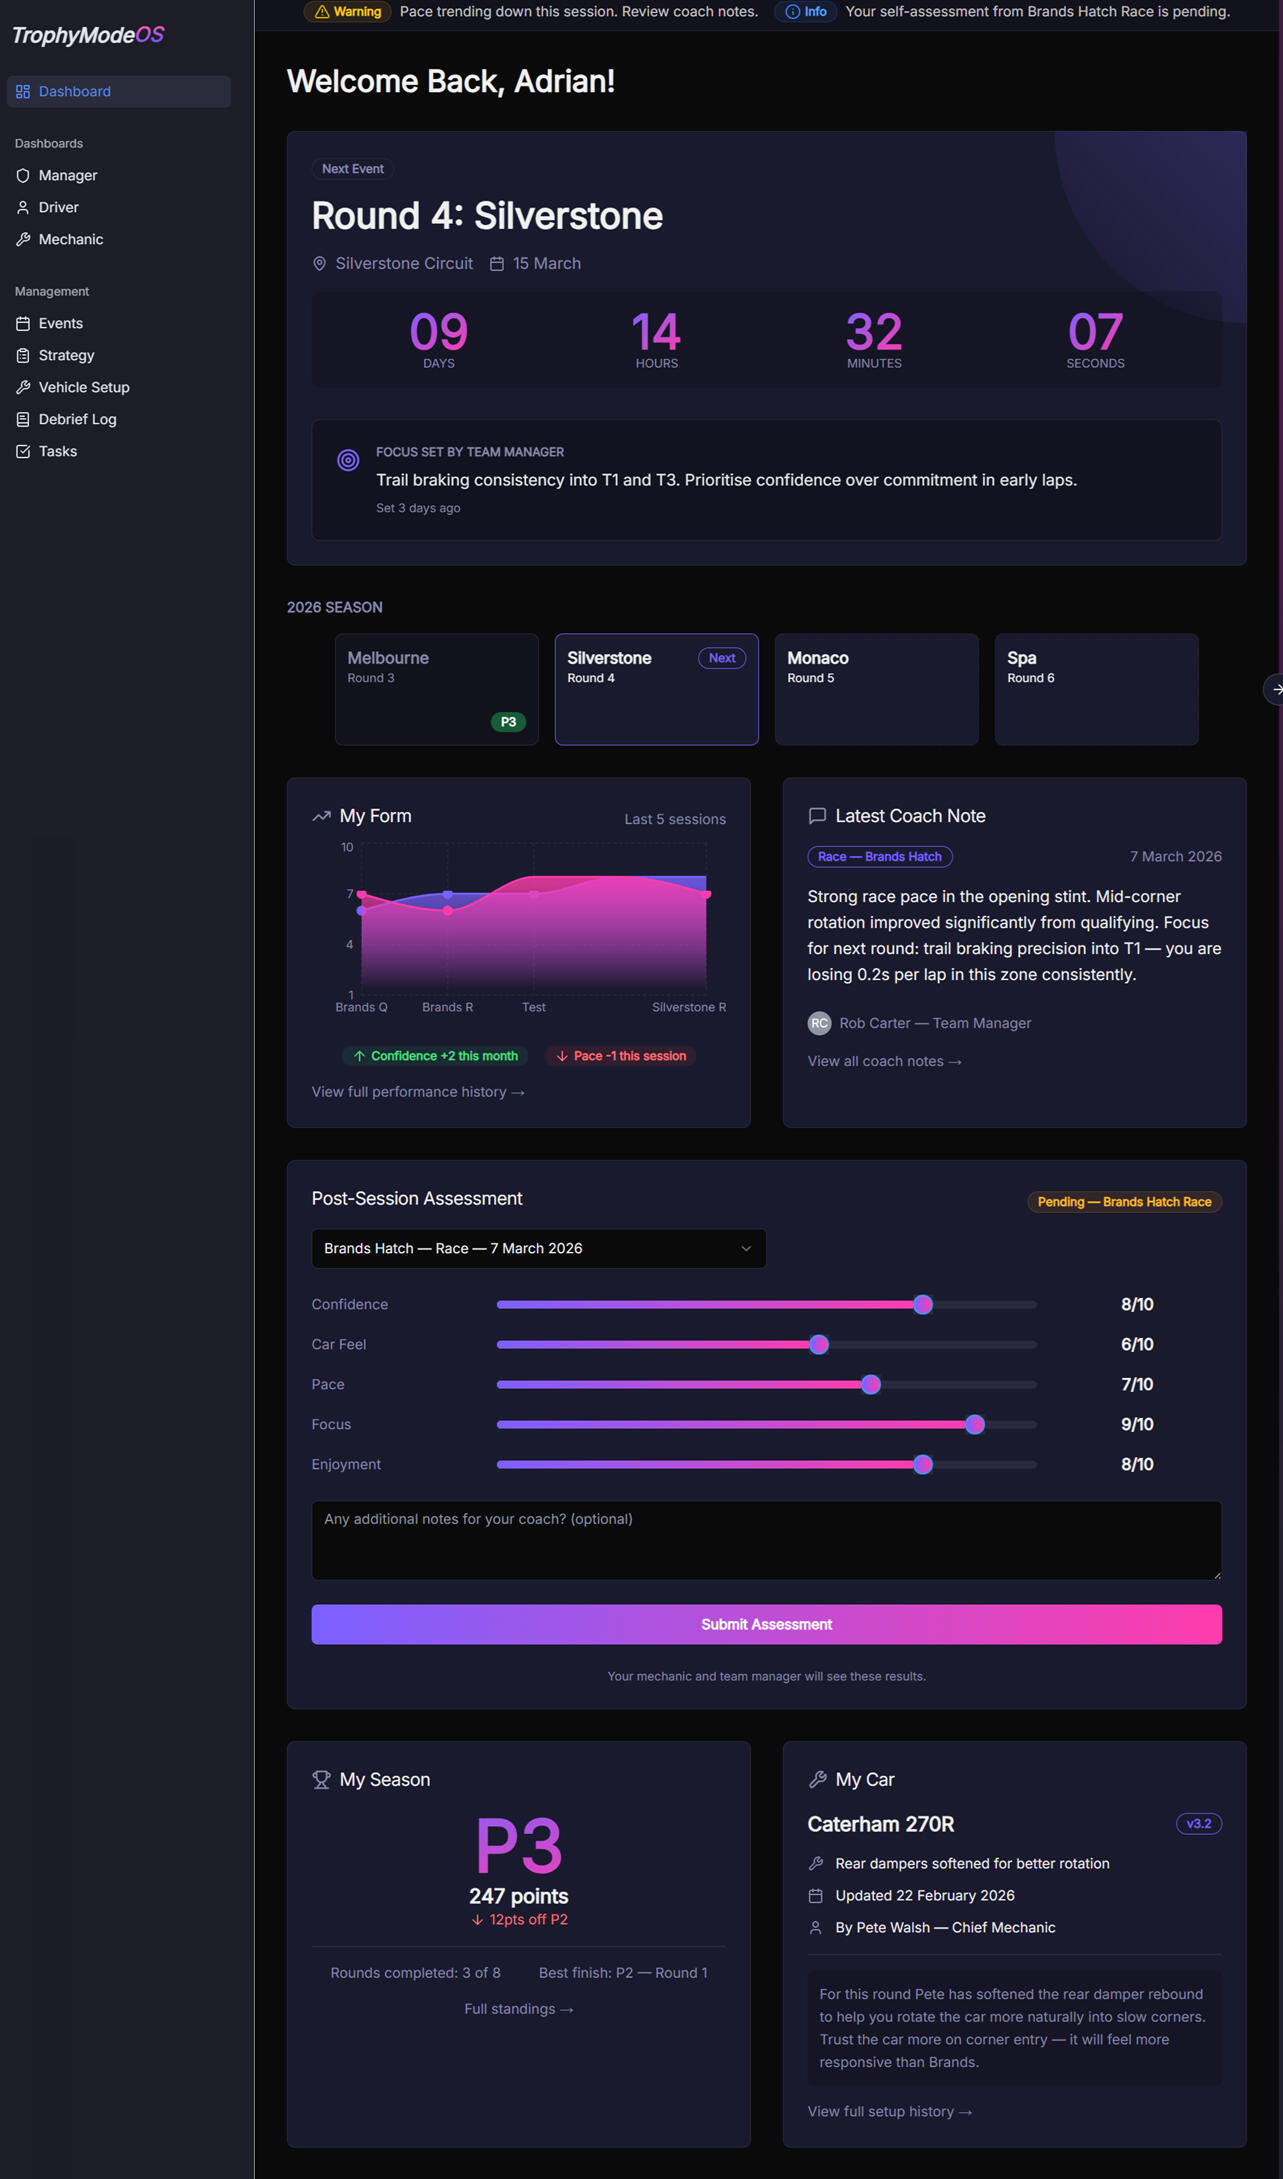Open the Brands Hatch session dropdown
1283x2179 pixels.
(x=538, y=1248)
